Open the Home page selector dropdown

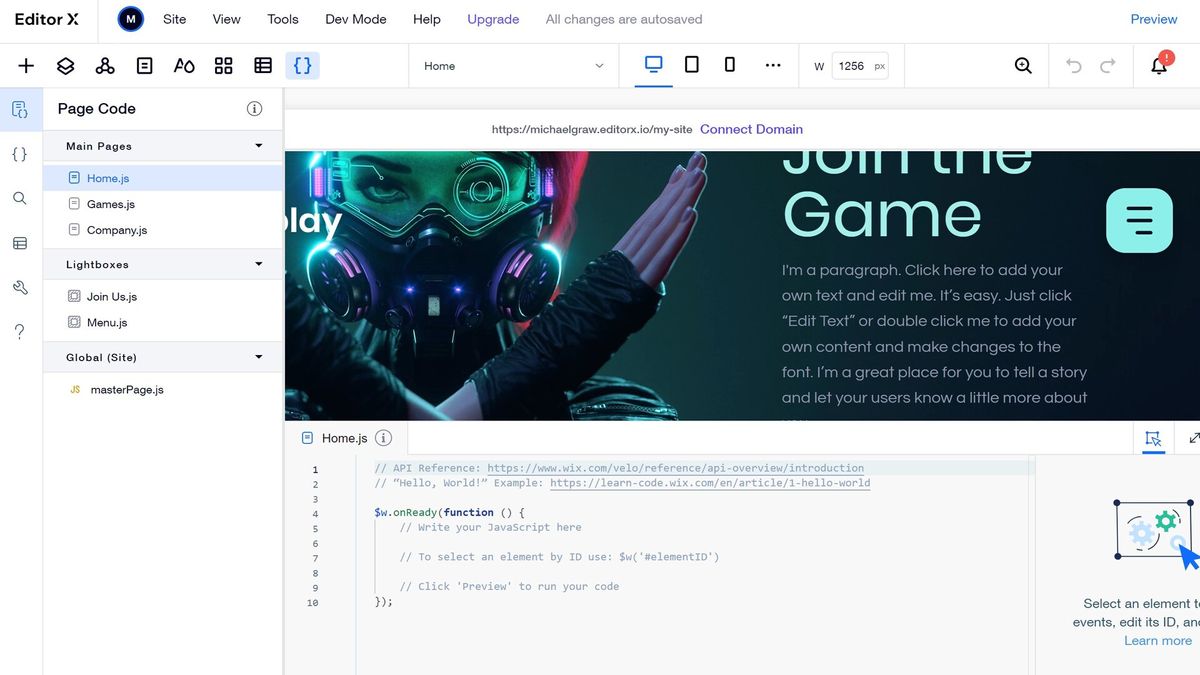513,65
